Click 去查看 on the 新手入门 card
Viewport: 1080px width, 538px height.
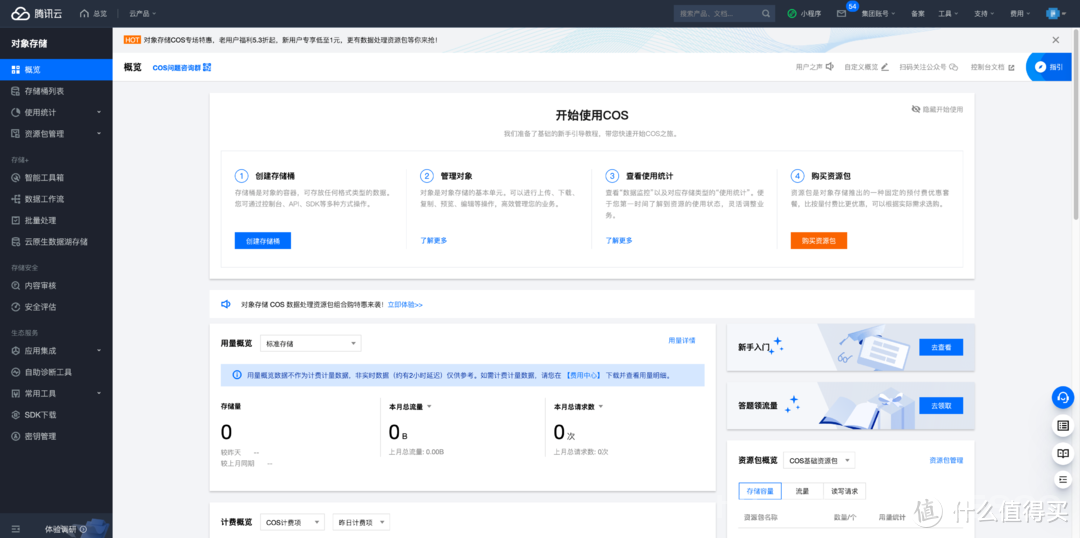click(941, 347)
